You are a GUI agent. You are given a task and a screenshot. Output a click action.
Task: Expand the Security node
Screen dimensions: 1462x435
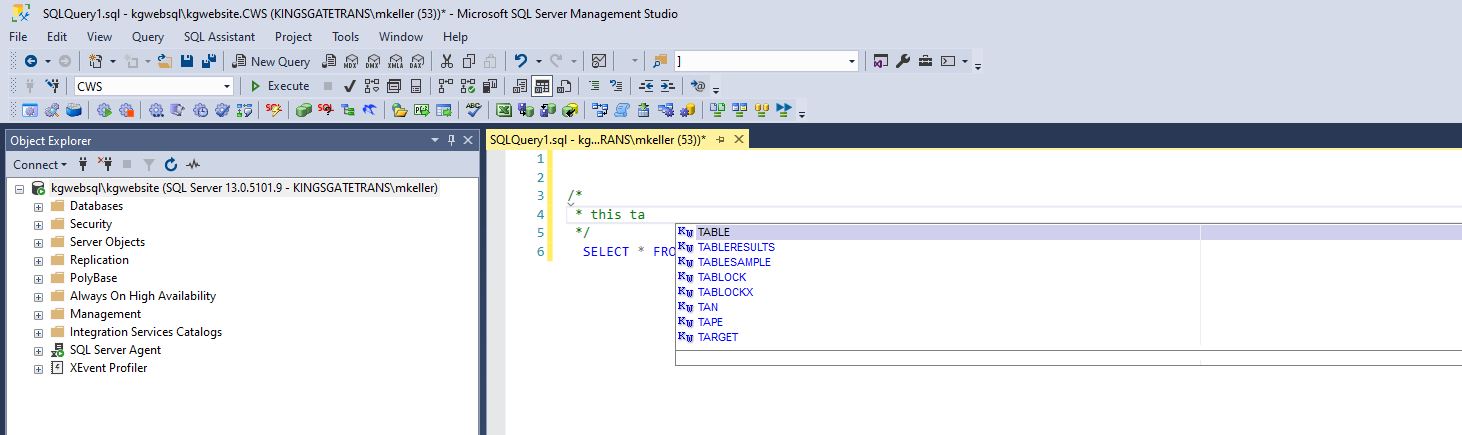click(39, 224)
